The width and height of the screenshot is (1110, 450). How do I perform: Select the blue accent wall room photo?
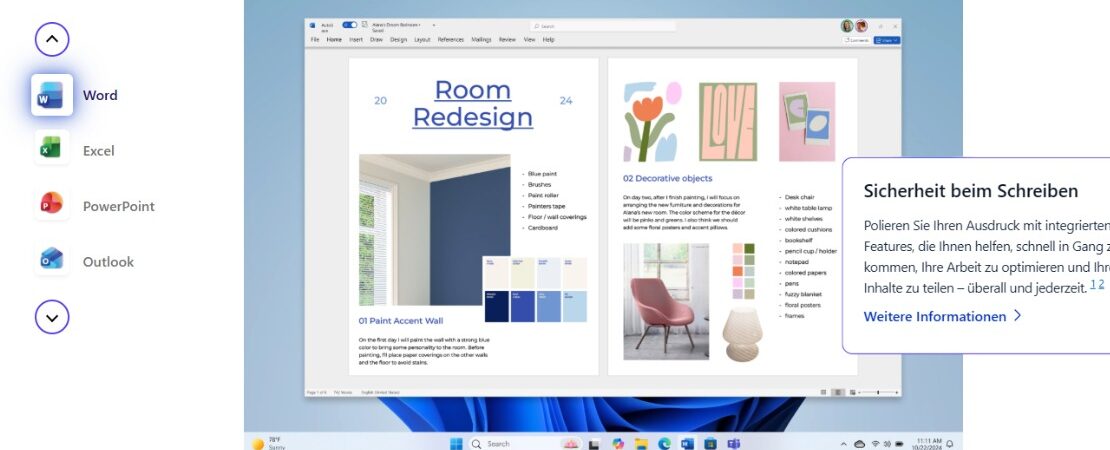point(434,230)
